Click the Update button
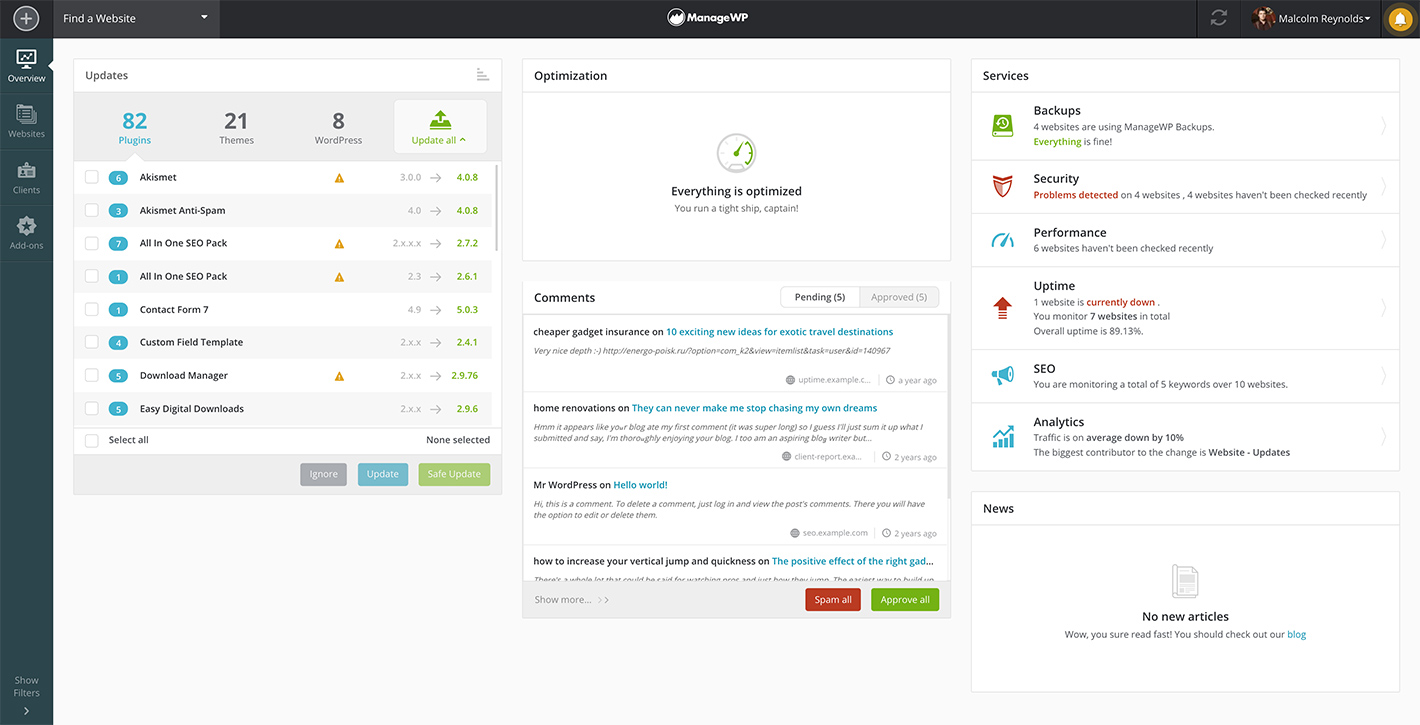The image size is (1420, 725). (x=383, y=474)
